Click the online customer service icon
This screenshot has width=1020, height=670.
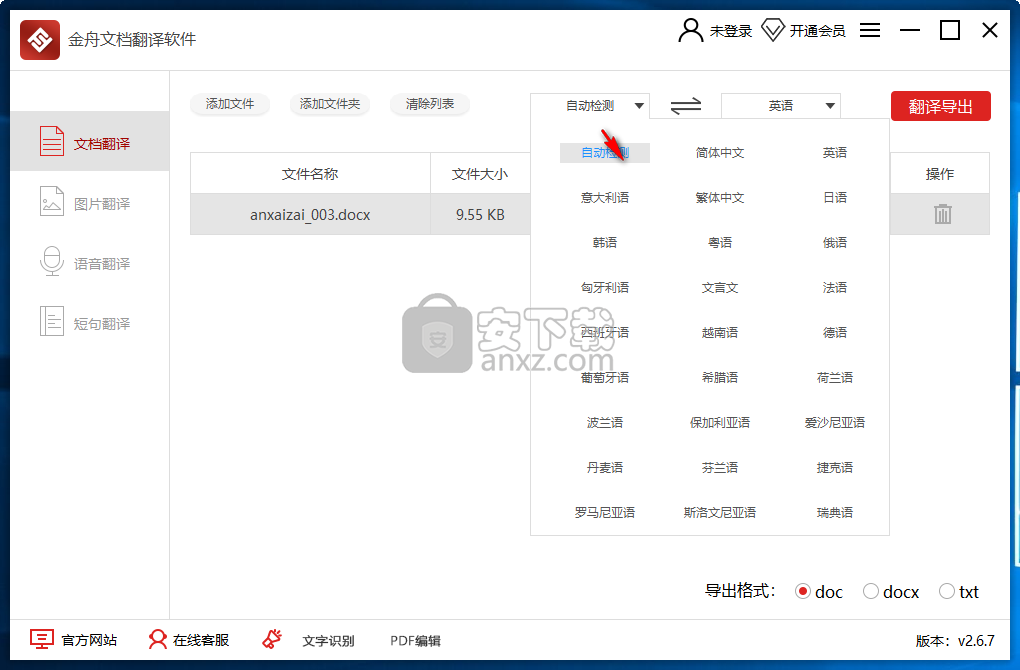tap(157, 639)
